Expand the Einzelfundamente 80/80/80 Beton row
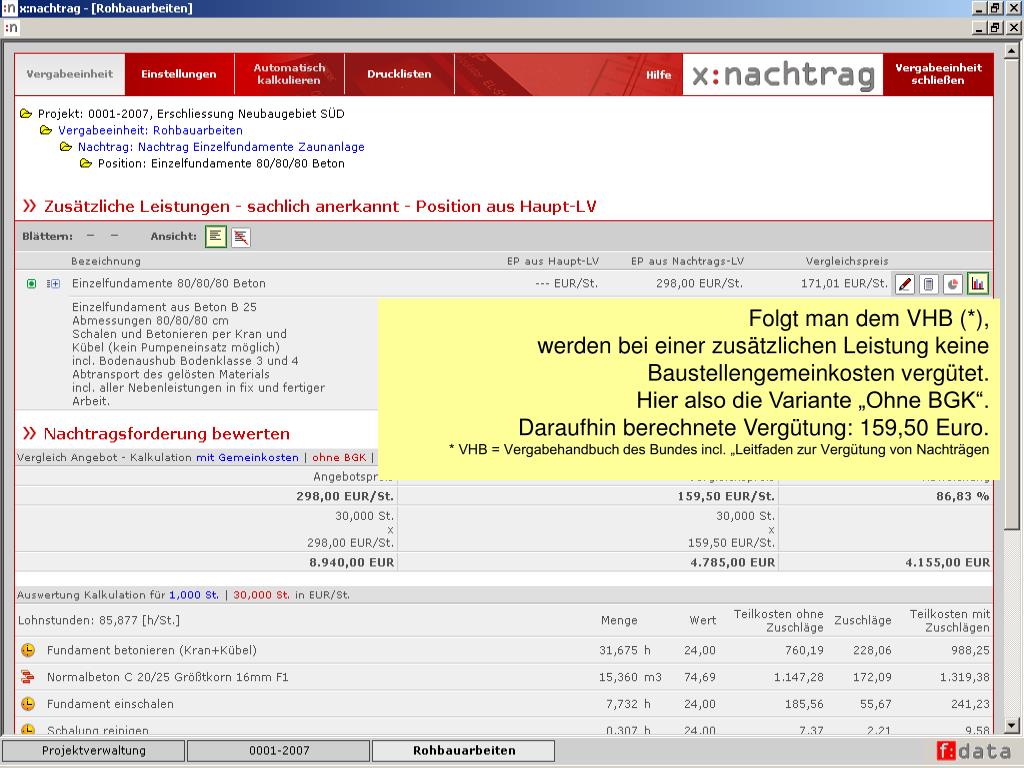This screenshot has width=1024, height=768. 54,283
